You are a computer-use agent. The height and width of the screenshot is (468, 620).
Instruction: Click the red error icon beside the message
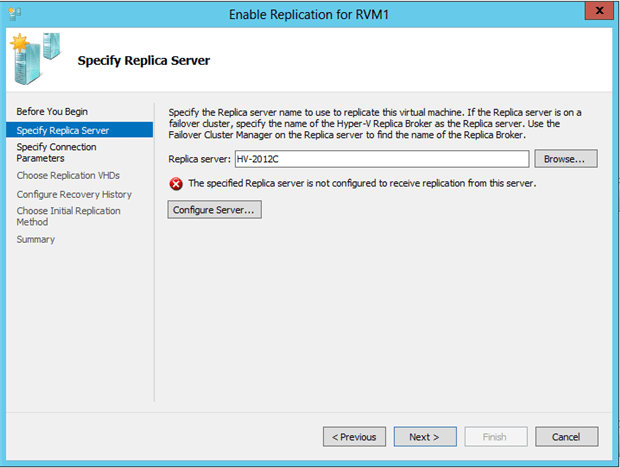pos(176,184)
